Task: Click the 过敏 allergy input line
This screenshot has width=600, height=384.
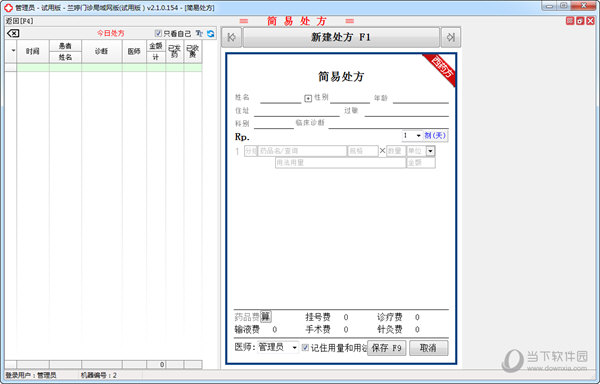Action: pos(406,111)
